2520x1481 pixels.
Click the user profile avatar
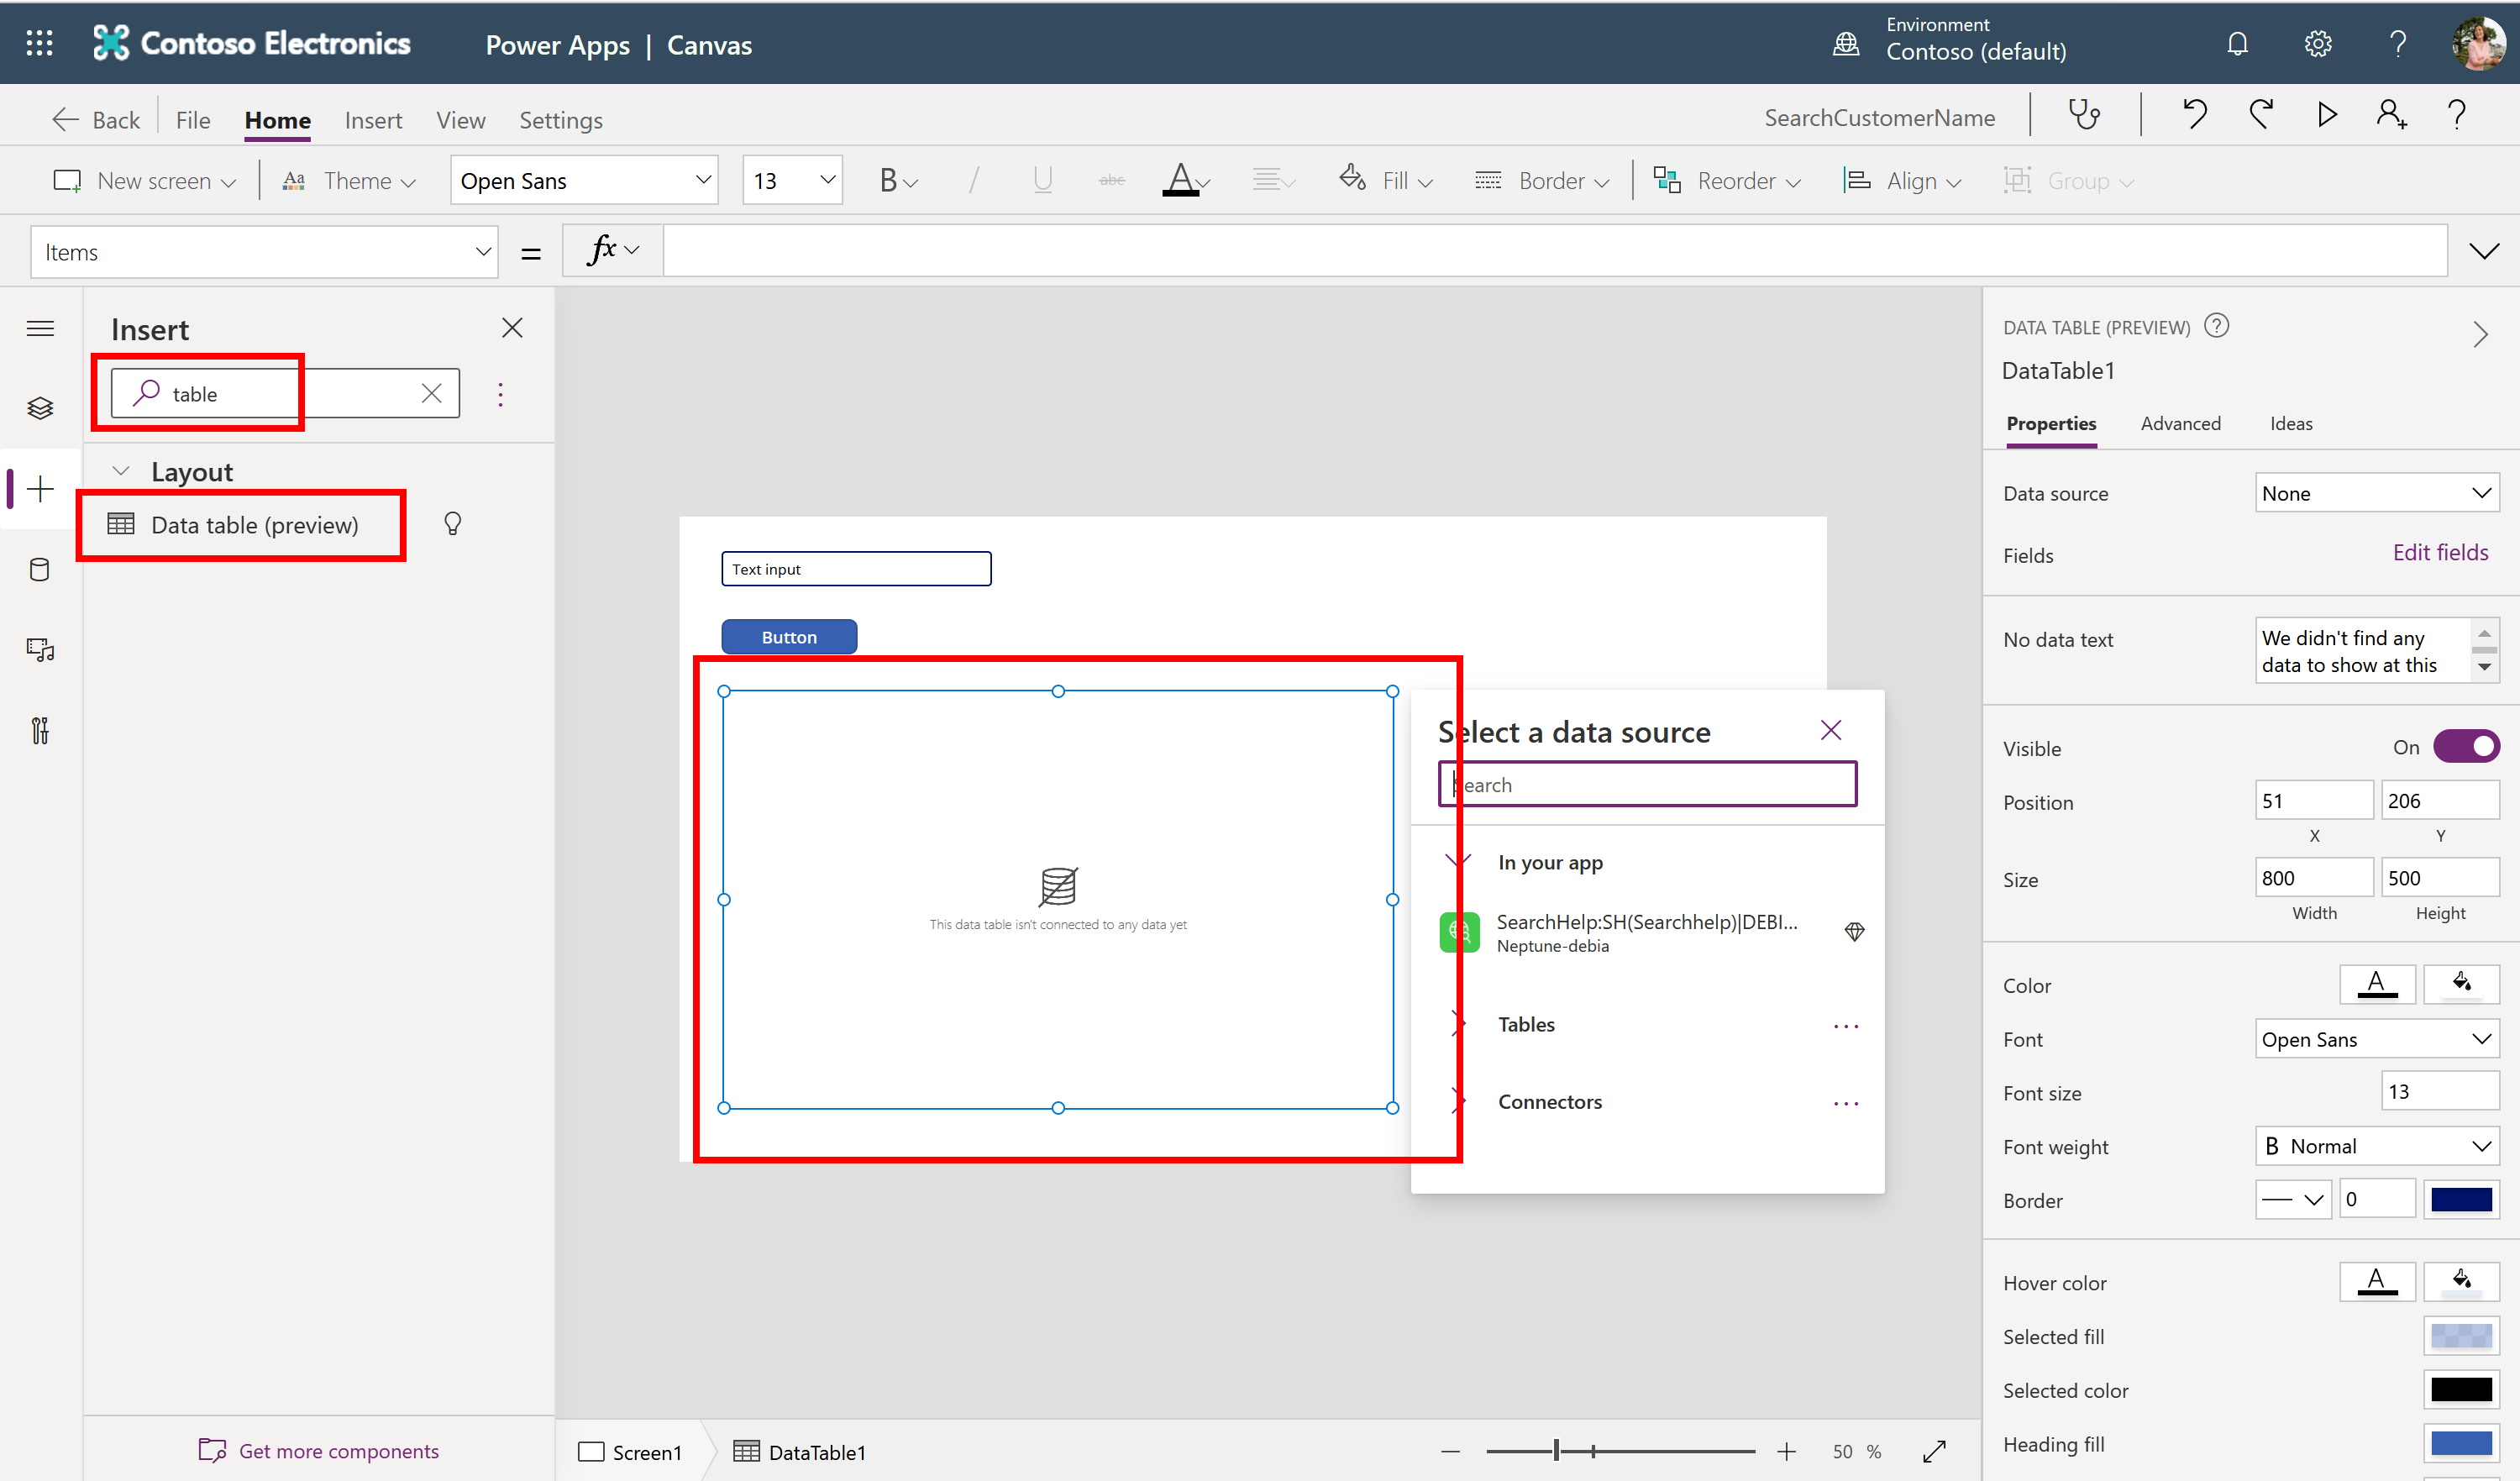point(2478,44)
